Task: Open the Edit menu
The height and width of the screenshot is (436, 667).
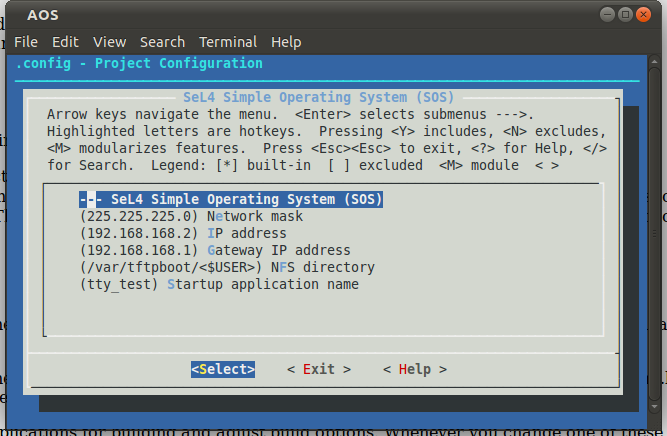Action: pos(65,42)
